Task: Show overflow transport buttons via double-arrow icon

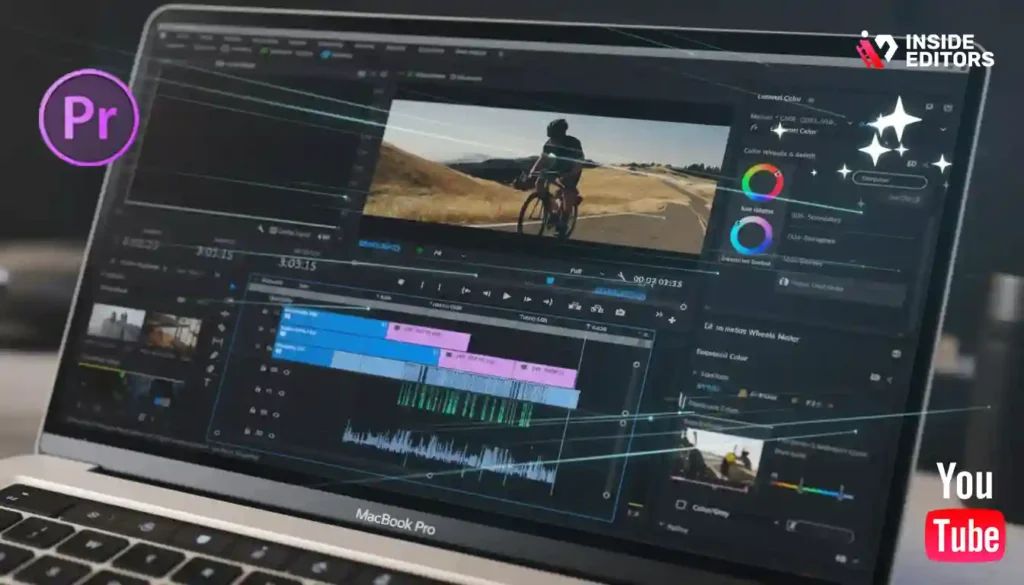Action: pyautogui.click(x=659, y=314)
